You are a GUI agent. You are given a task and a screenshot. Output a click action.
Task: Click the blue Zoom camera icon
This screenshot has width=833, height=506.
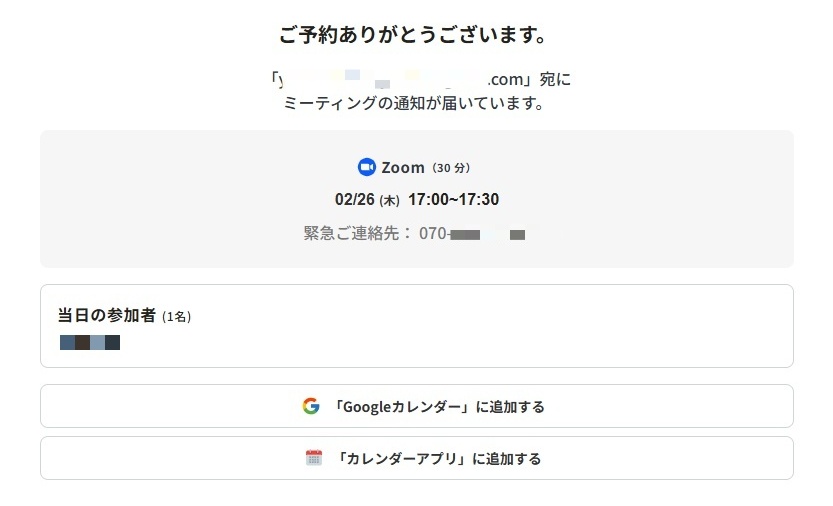tap(366, 167)
